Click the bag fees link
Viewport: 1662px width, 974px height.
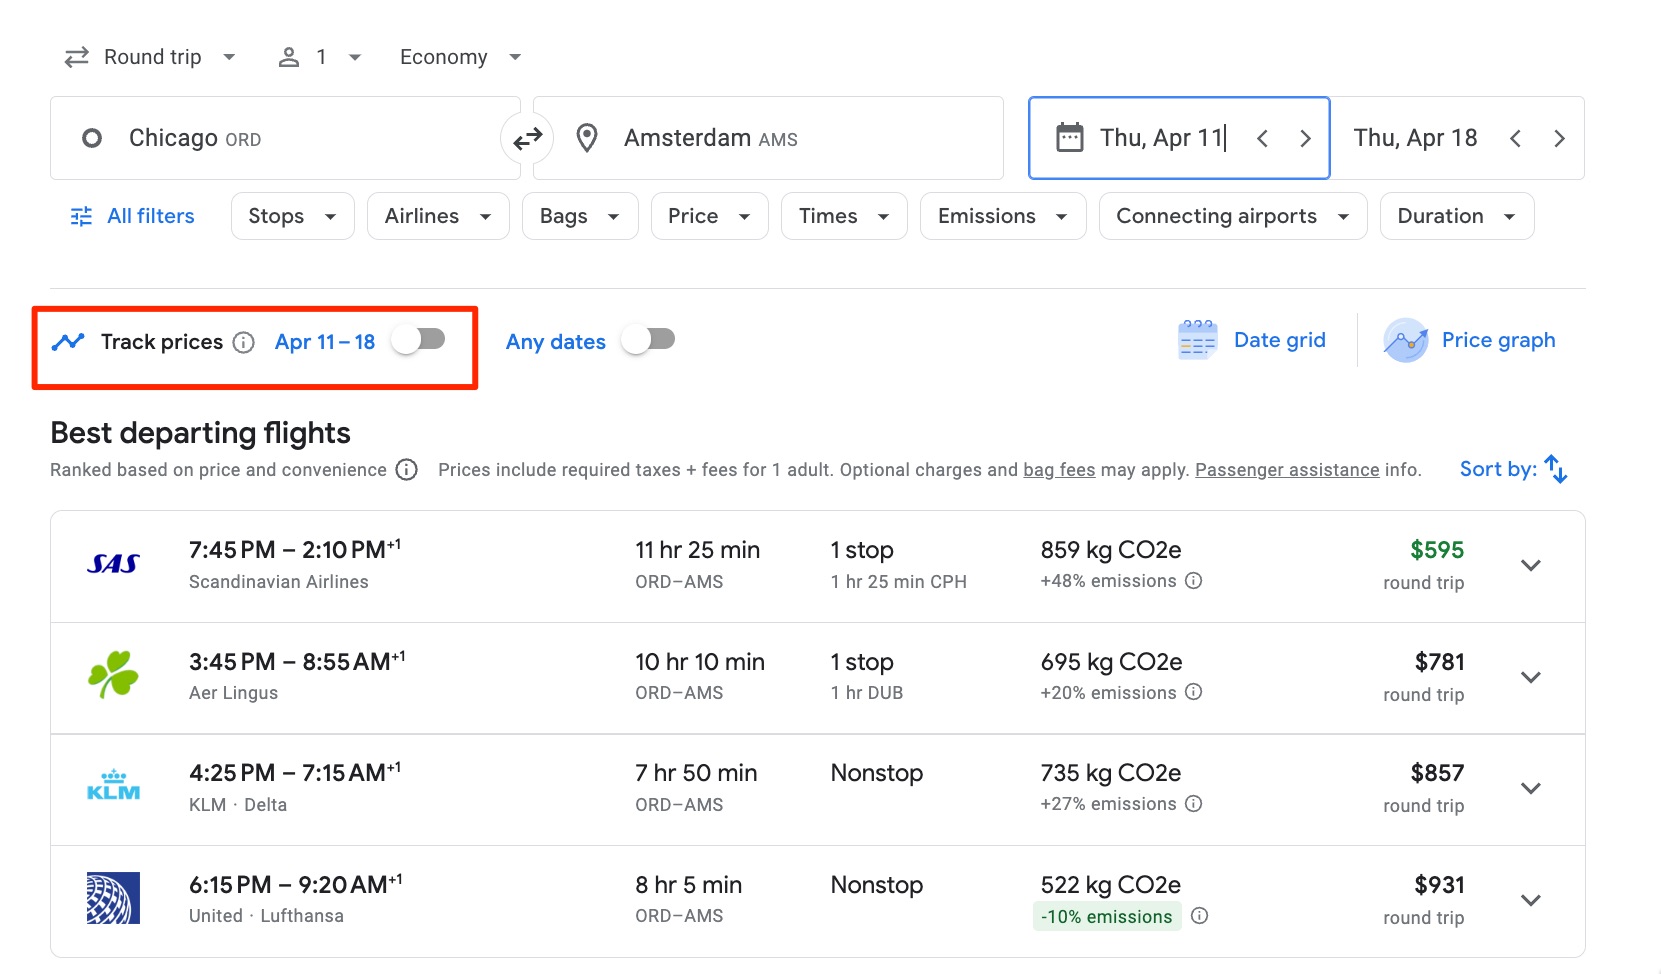tap(1058, 469)
